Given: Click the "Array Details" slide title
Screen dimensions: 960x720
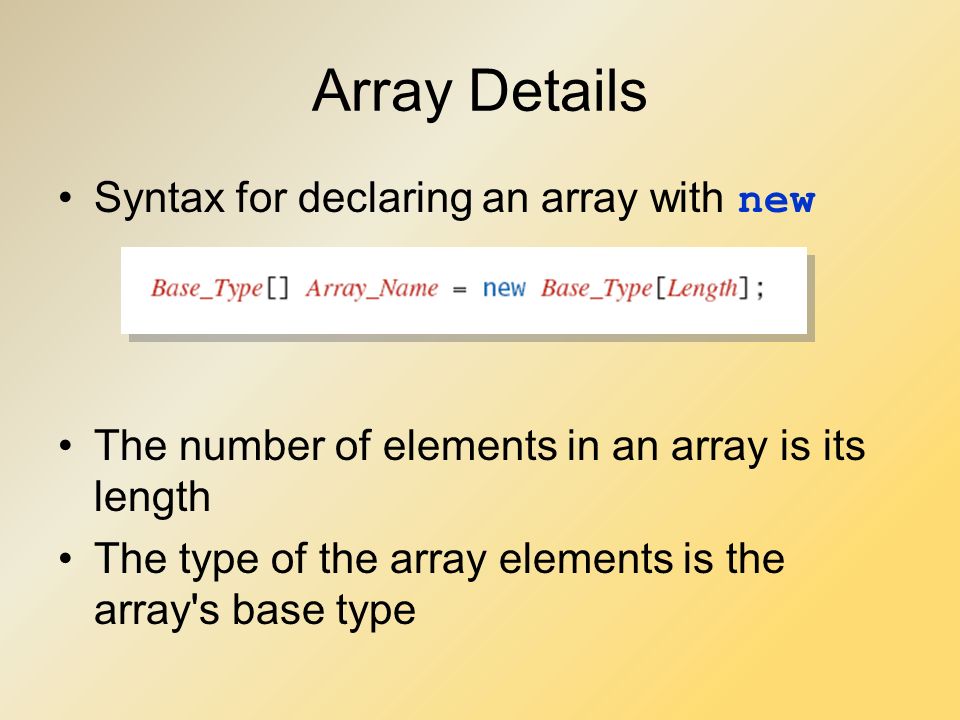Looking at the screenshot, I should click(479, 92).
